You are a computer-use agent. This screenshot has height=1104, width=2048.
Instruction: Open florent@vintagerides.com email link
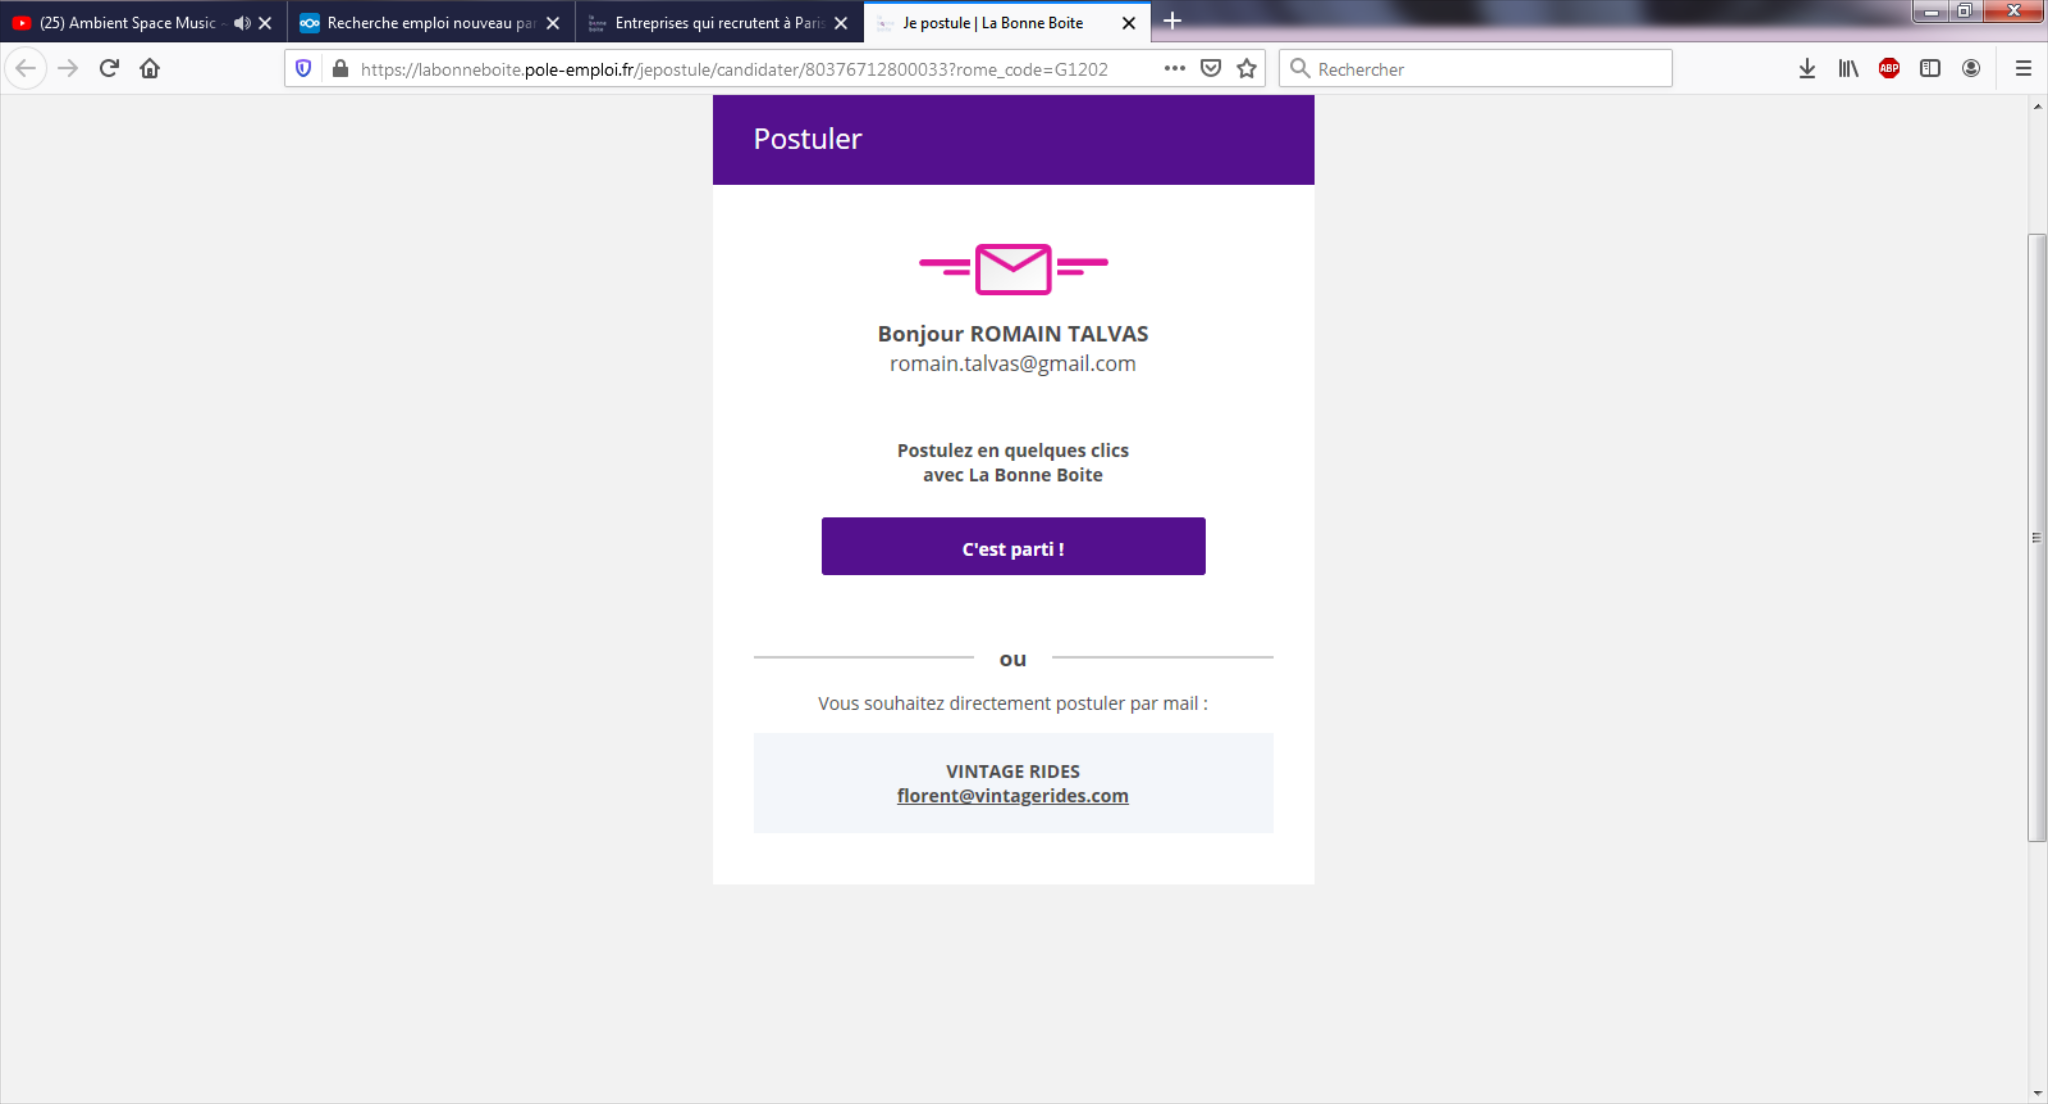pos(1012,796)
